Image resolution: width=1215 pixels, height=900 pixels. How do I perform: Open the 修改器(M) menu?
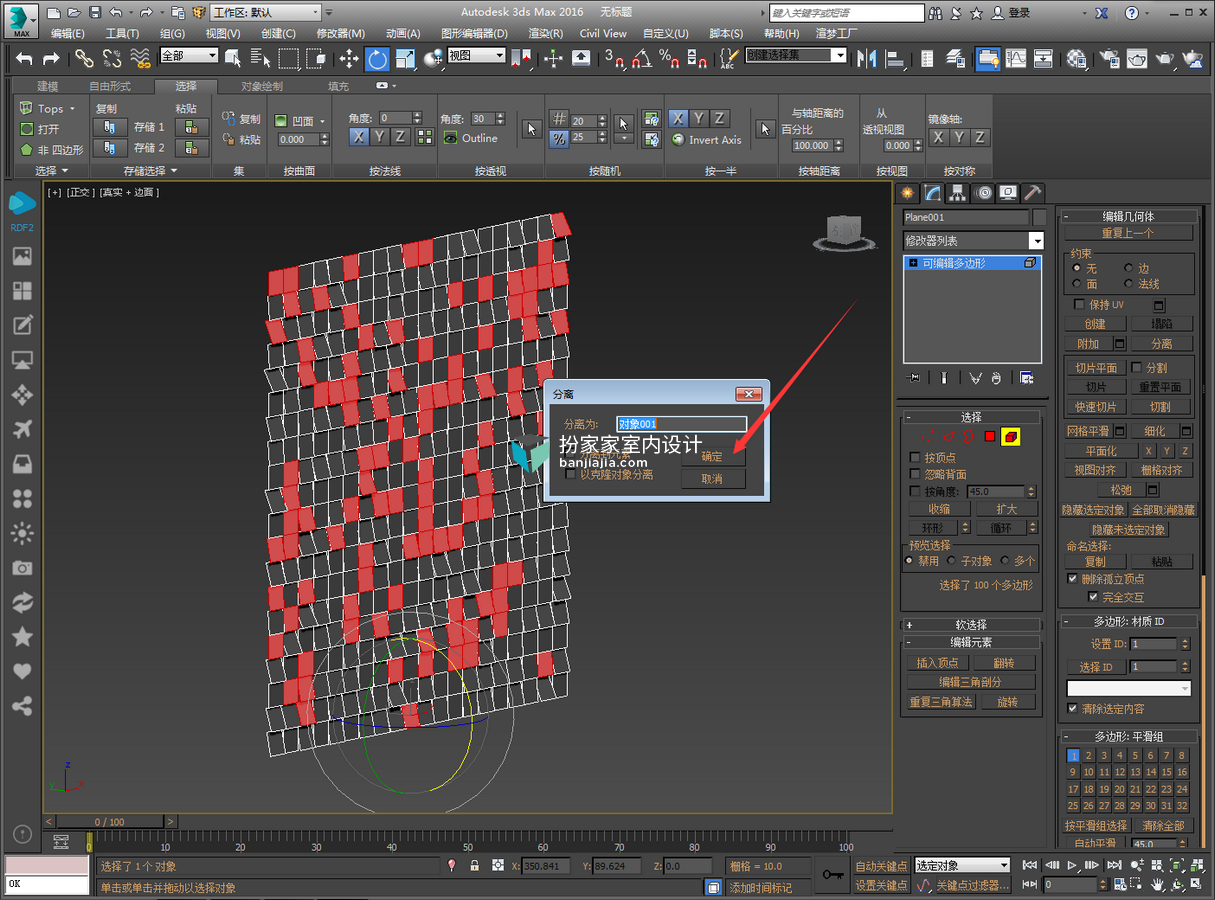point(341,33)
